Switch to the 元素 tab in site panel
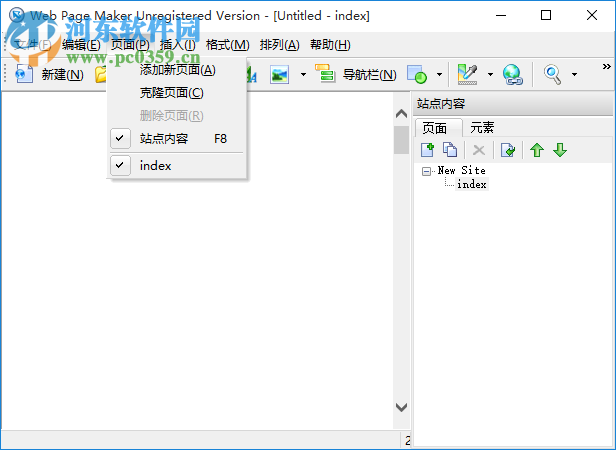The height and width of the screenshot is (450, 616). (x=482, y=128)
